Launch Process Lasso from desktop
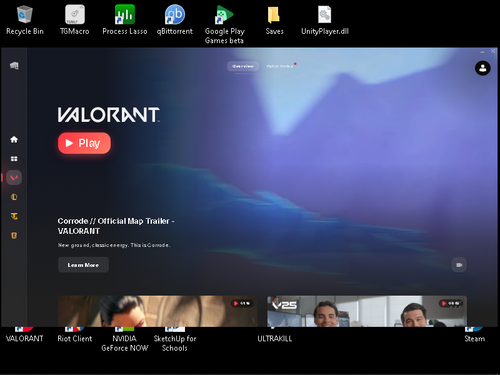Screen dimensions: 500x375 [x=125, y=20]
